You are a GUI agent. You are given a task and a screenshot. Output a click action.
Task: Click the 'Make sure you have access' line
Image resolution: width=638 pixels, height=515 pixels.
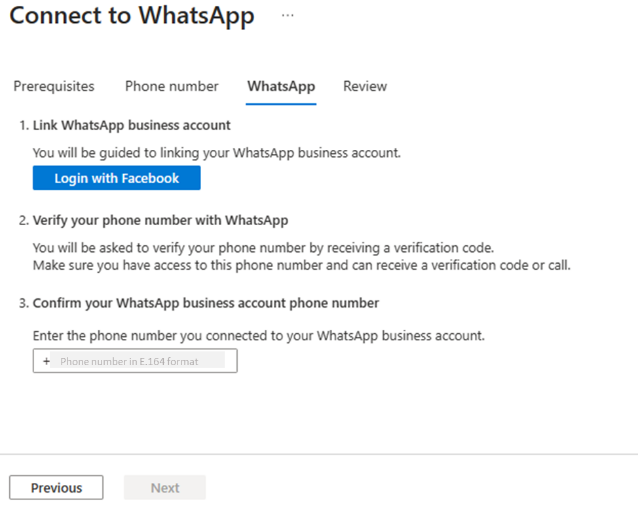301,265
